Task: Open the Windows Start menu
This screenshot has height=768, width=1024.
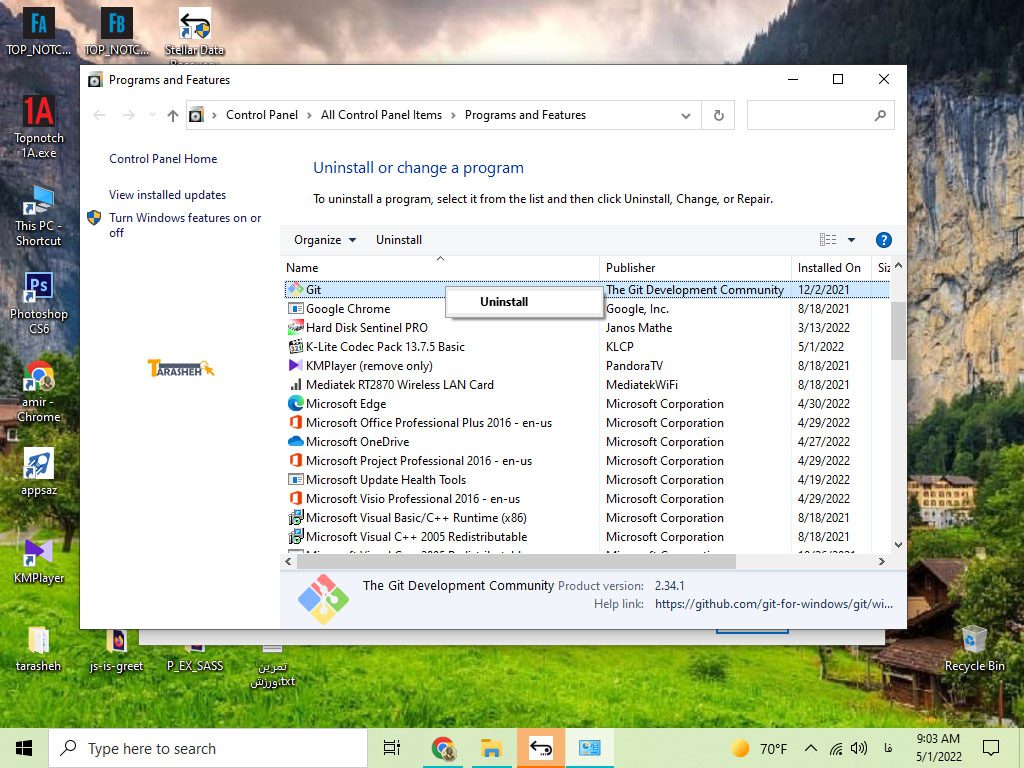Action: pos(24,748)
